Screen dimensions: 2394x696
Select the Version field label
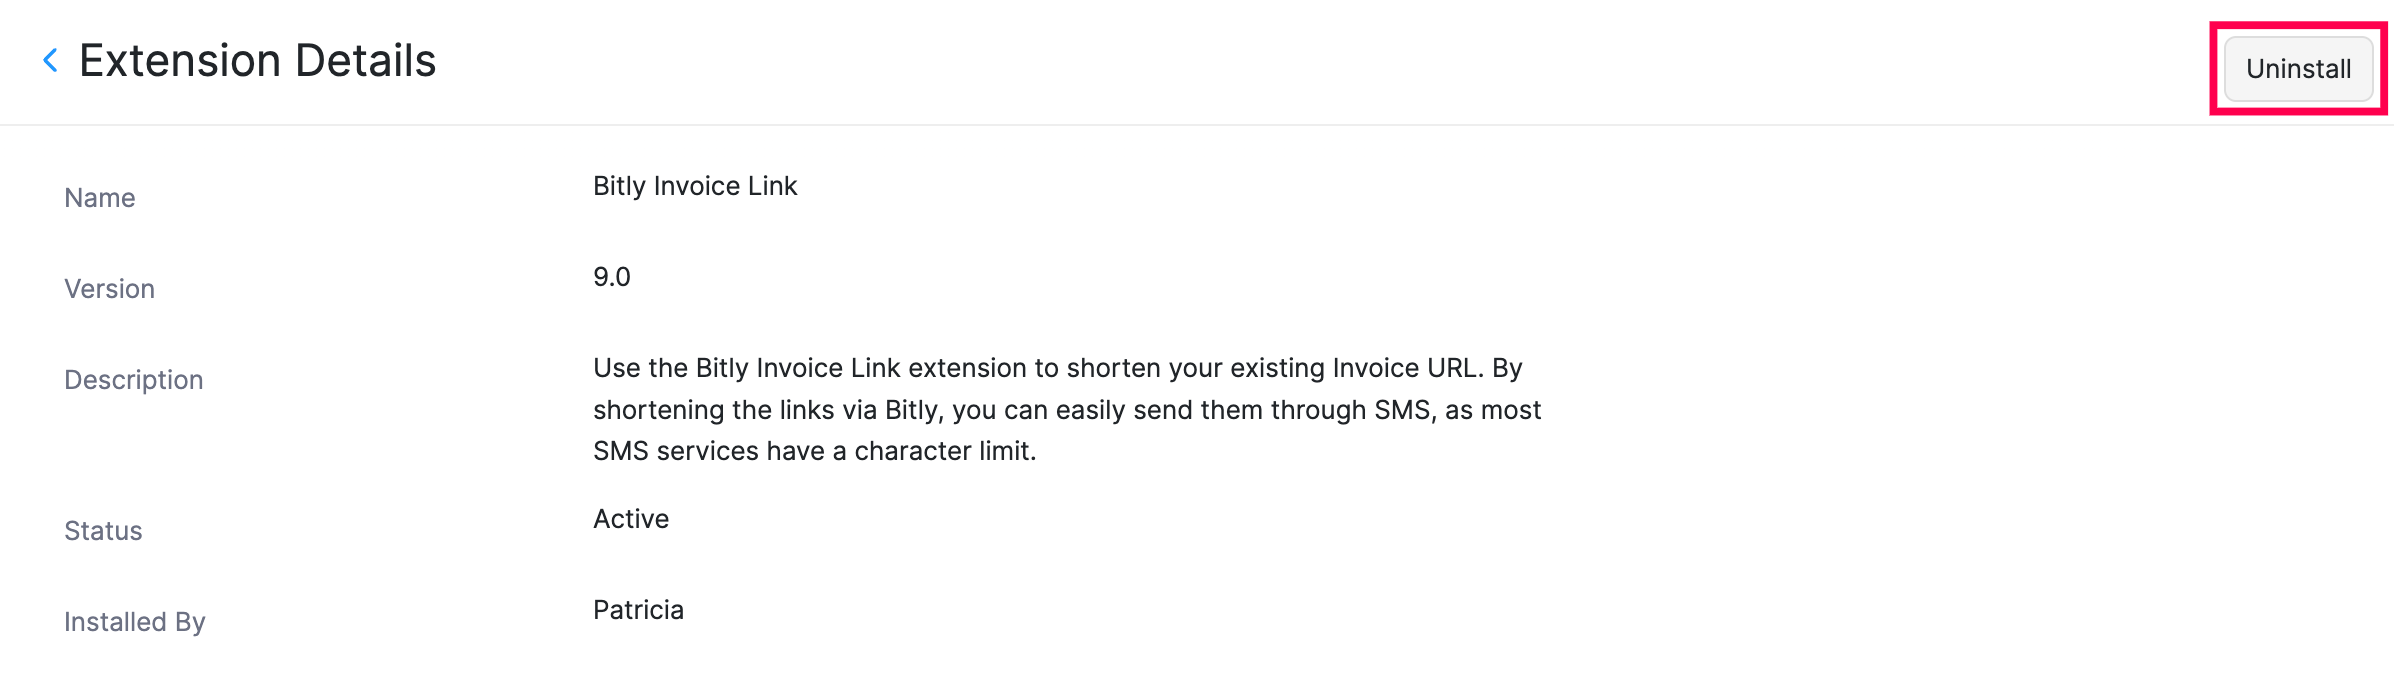109,289
